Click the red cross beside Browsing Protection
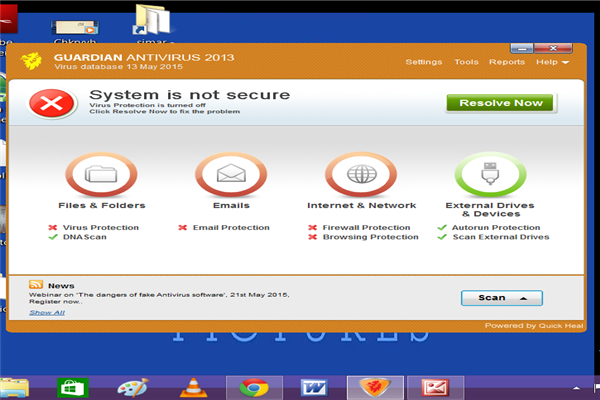The width and height of the screenshot is (600, 400). (313, 237)
